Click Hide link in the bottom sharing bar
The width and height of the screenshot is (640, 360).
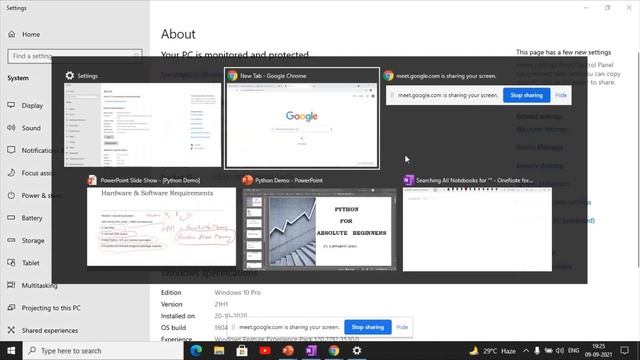point(402,327)
